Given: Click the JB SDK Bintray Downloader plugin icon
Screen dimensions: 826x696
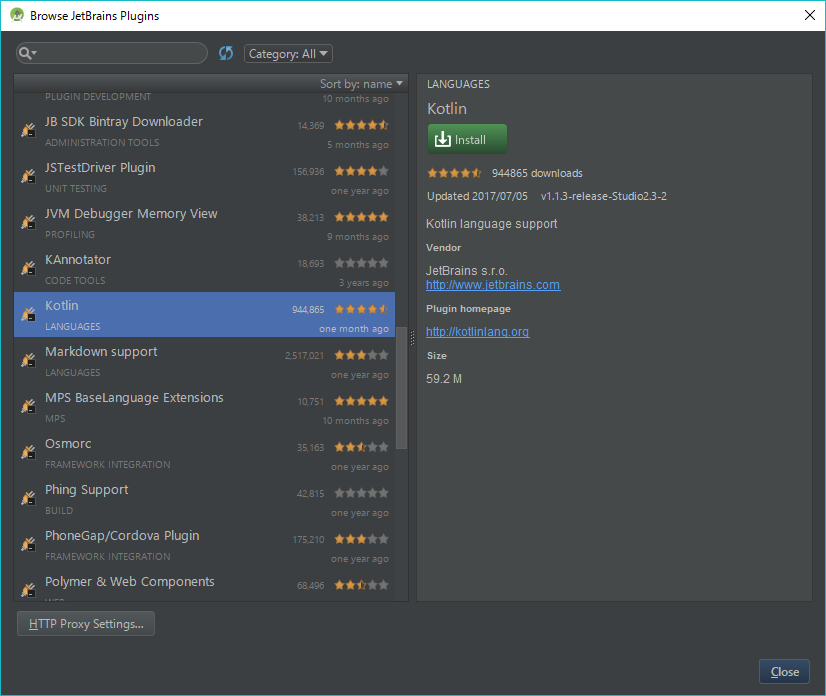Looking at the screenshot, I should point(28,130).
